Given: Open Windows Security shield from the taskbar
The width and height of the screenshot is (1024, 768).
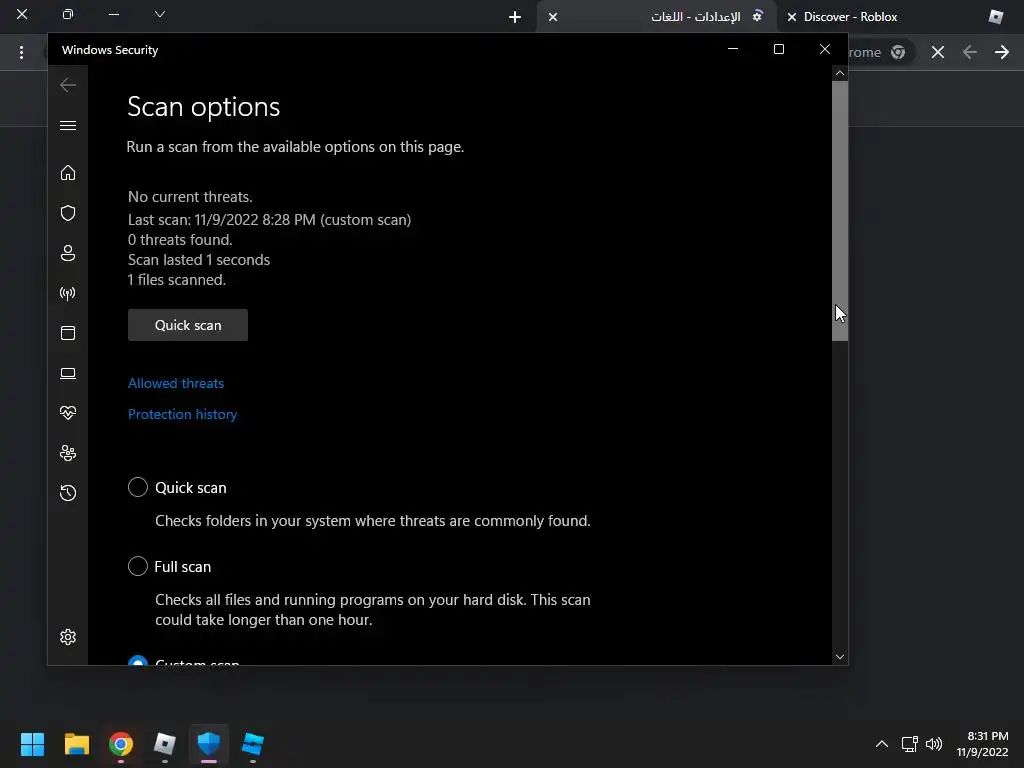Looking at the screenshot, I should (x=209, y=744).
